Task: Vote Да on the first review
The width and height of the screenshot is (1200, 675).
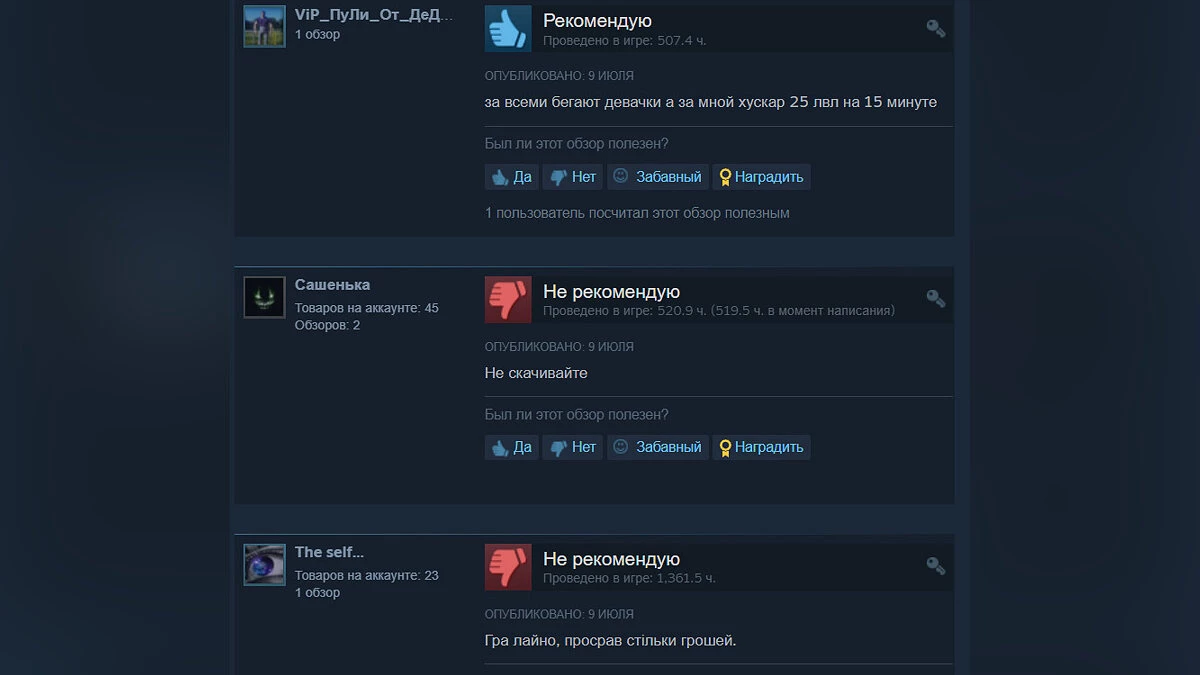Action: click(512, 177)
